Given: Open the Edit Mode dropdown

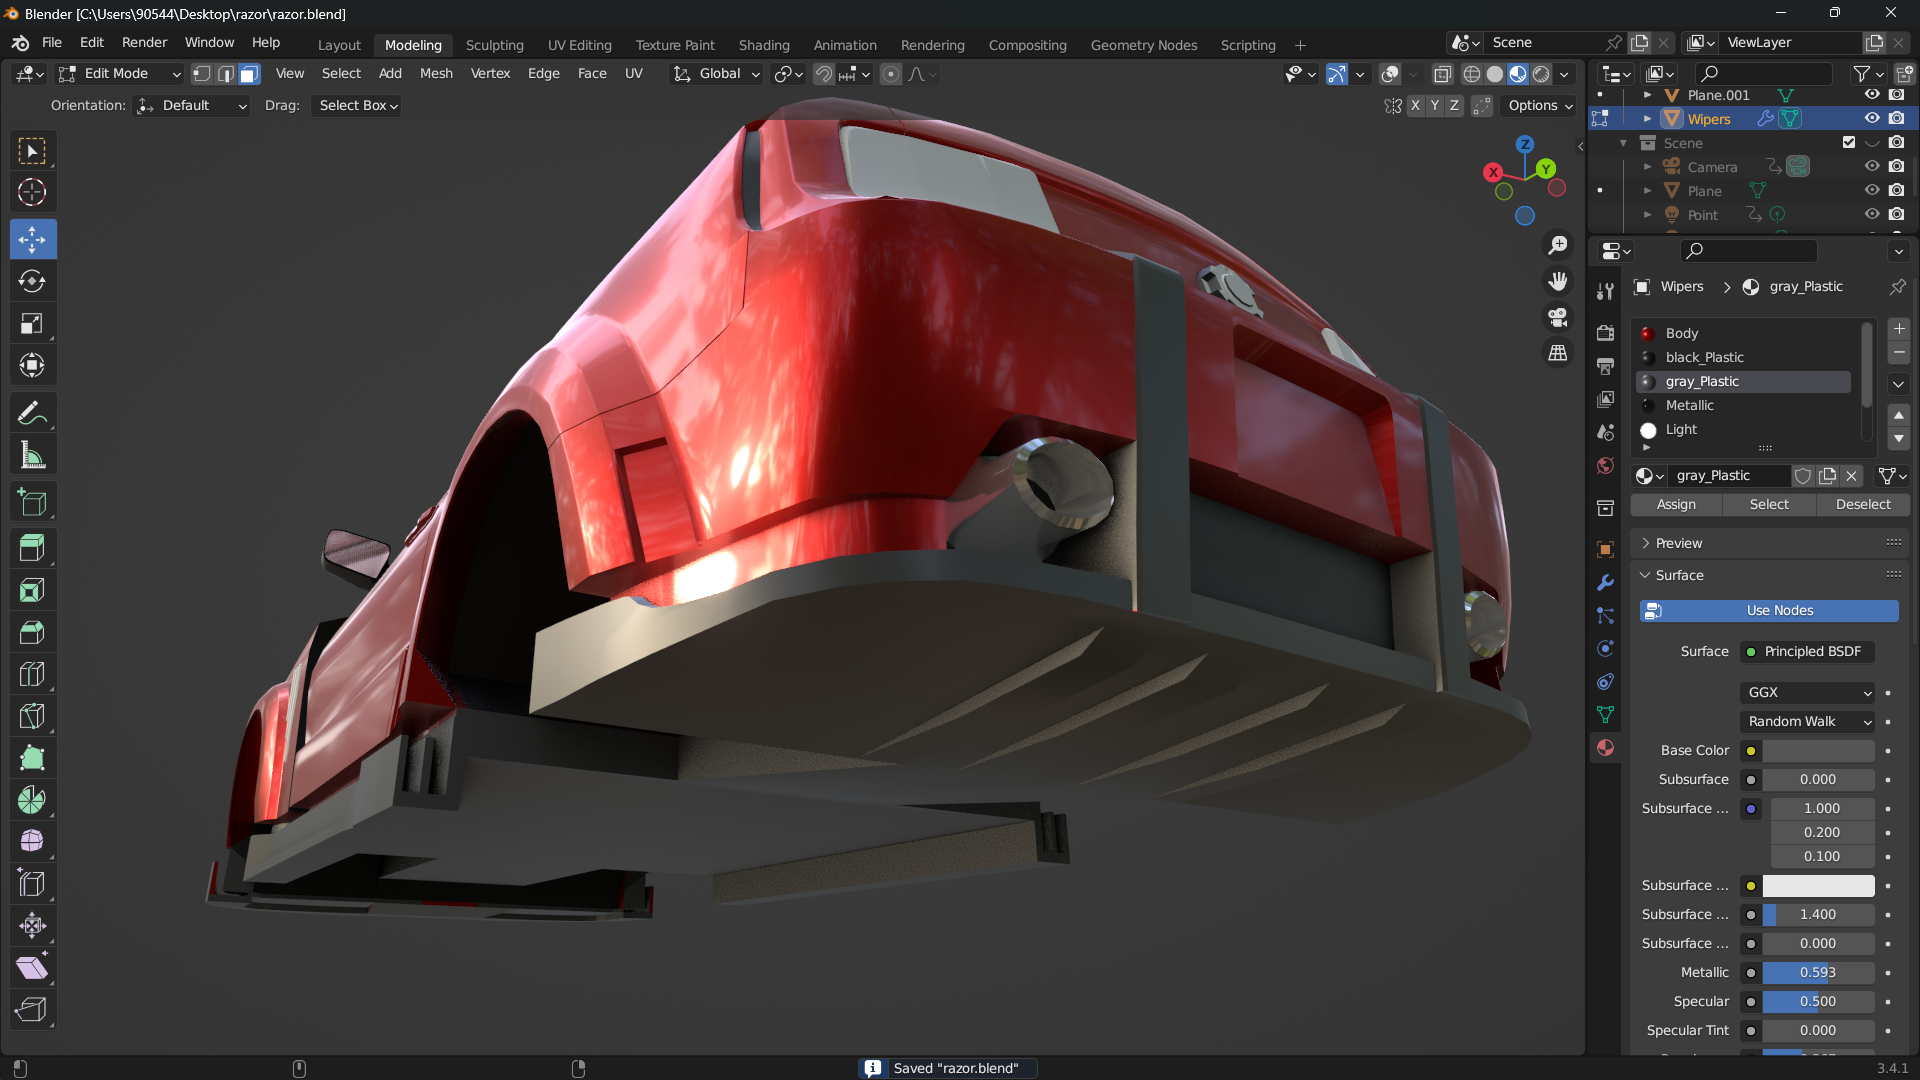Looking at the screenshot, I should click(x=120, y=74).
